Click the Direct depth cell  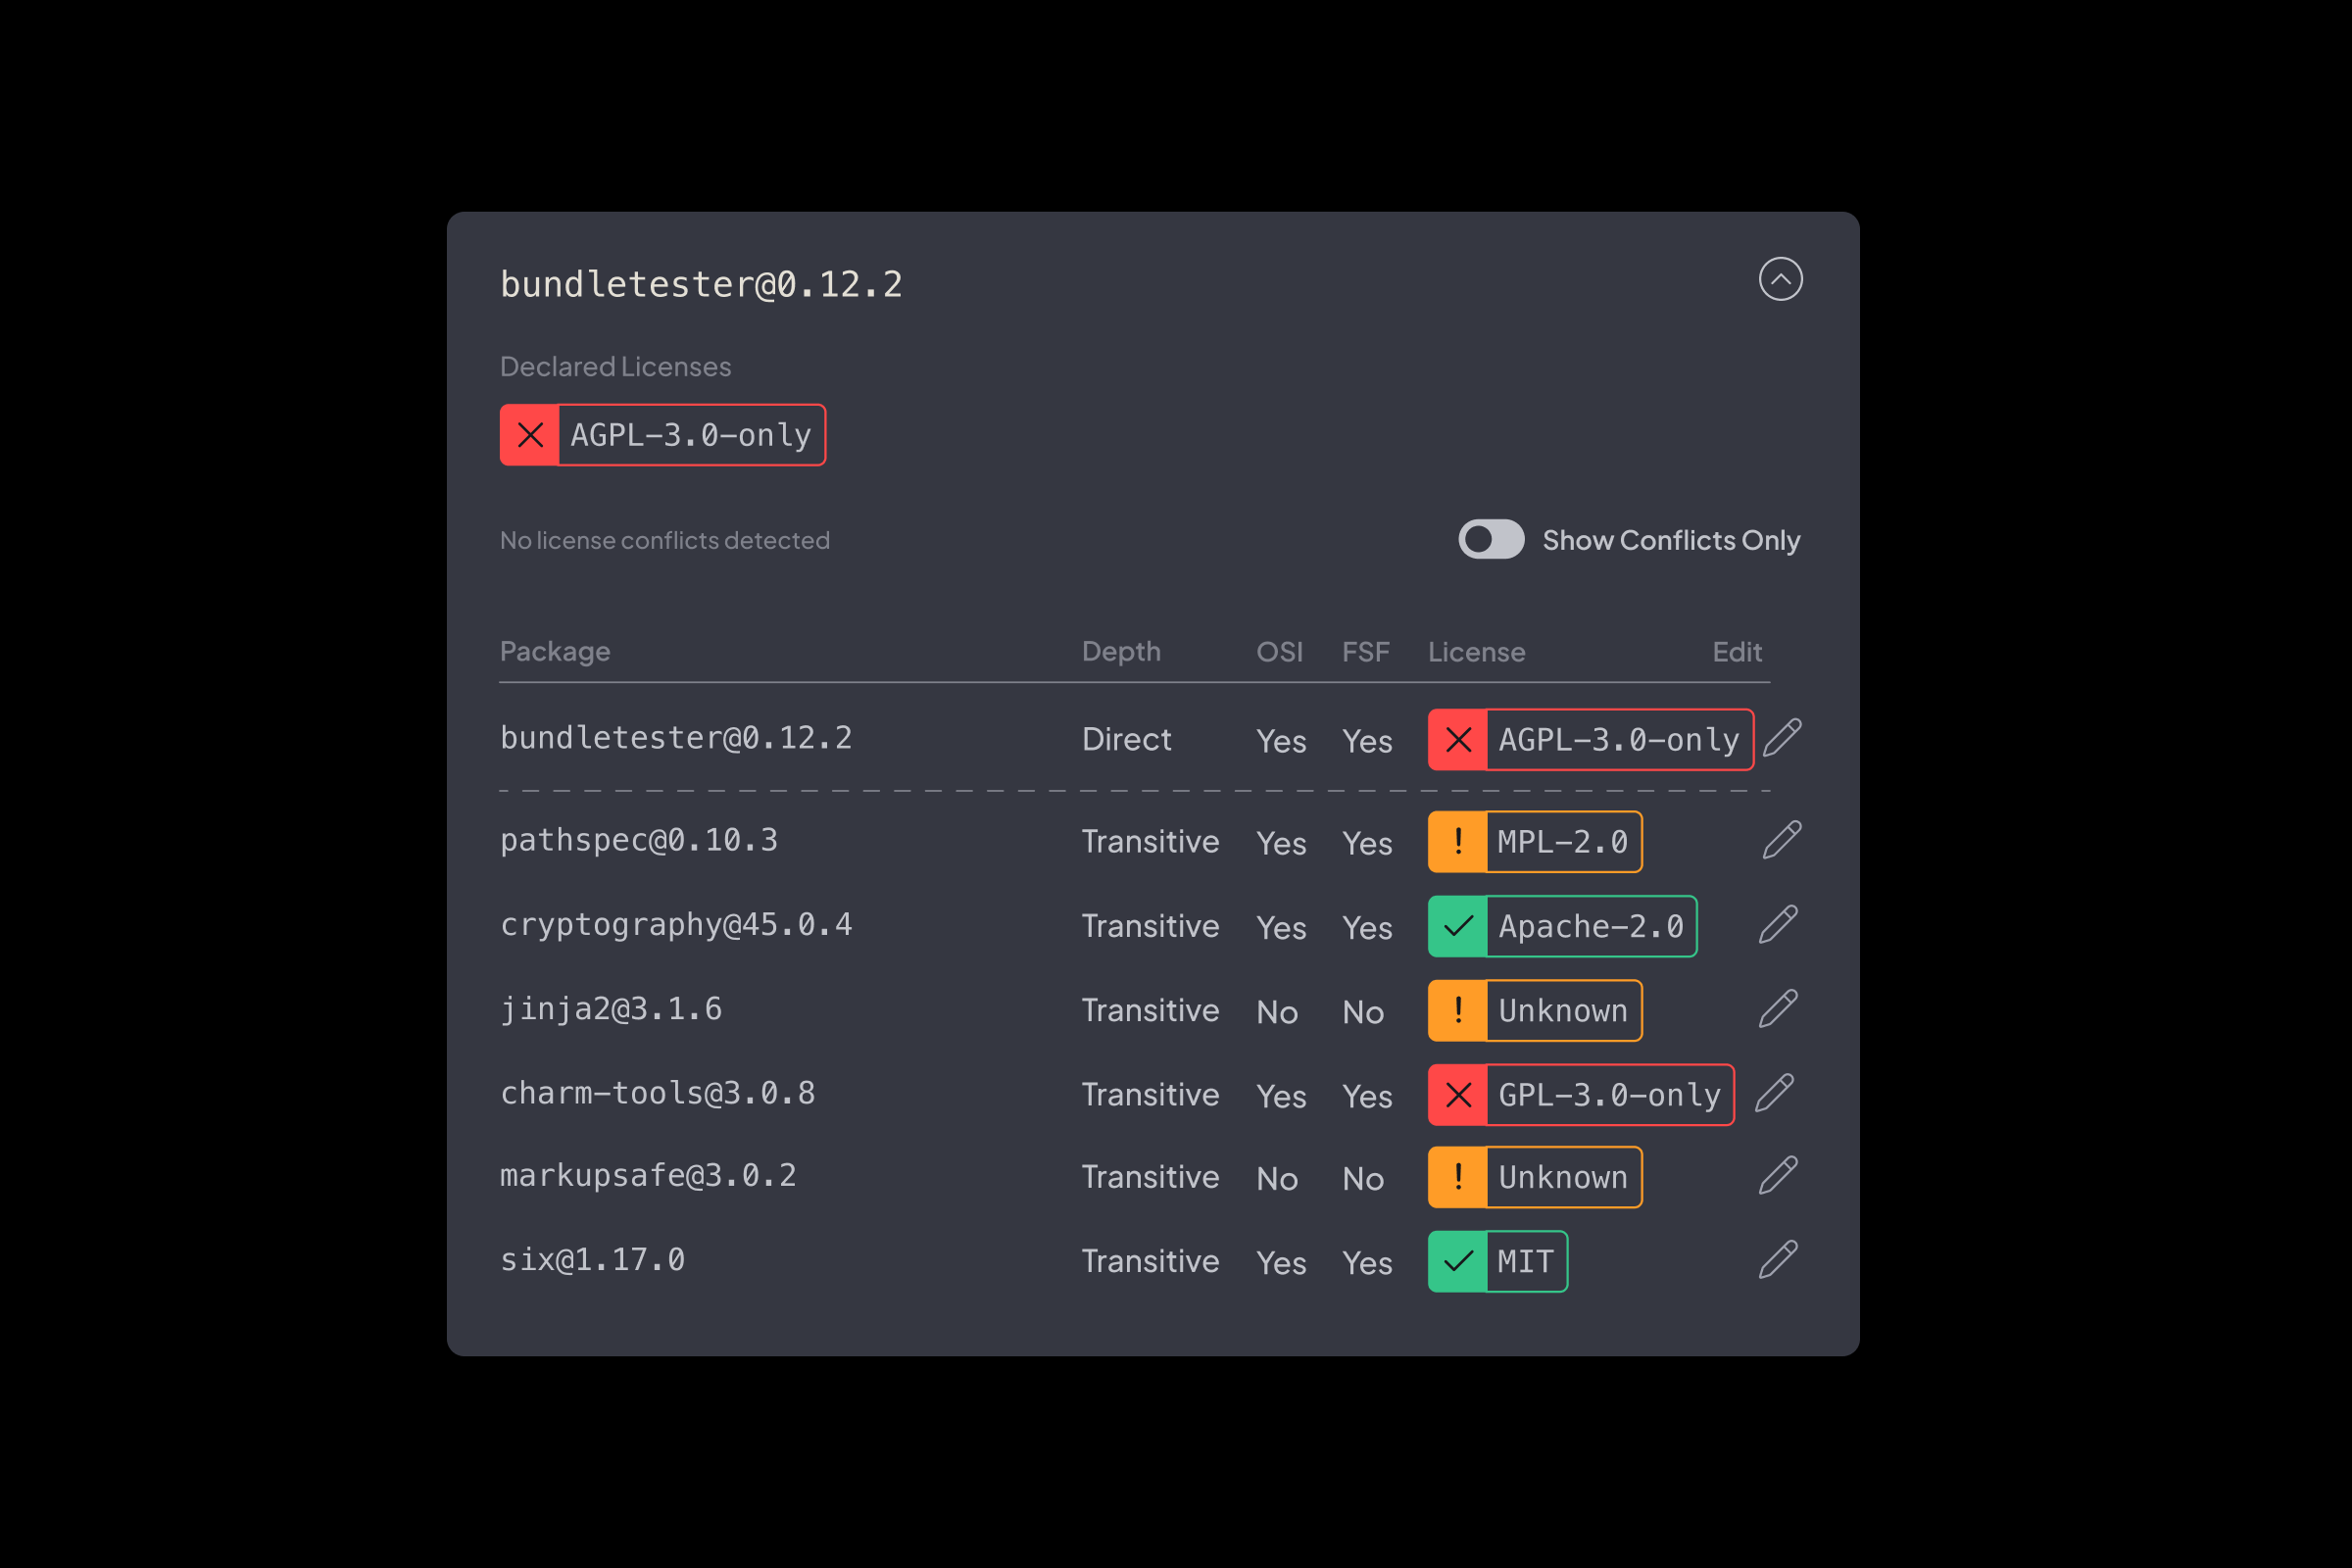click(1126, 739)
